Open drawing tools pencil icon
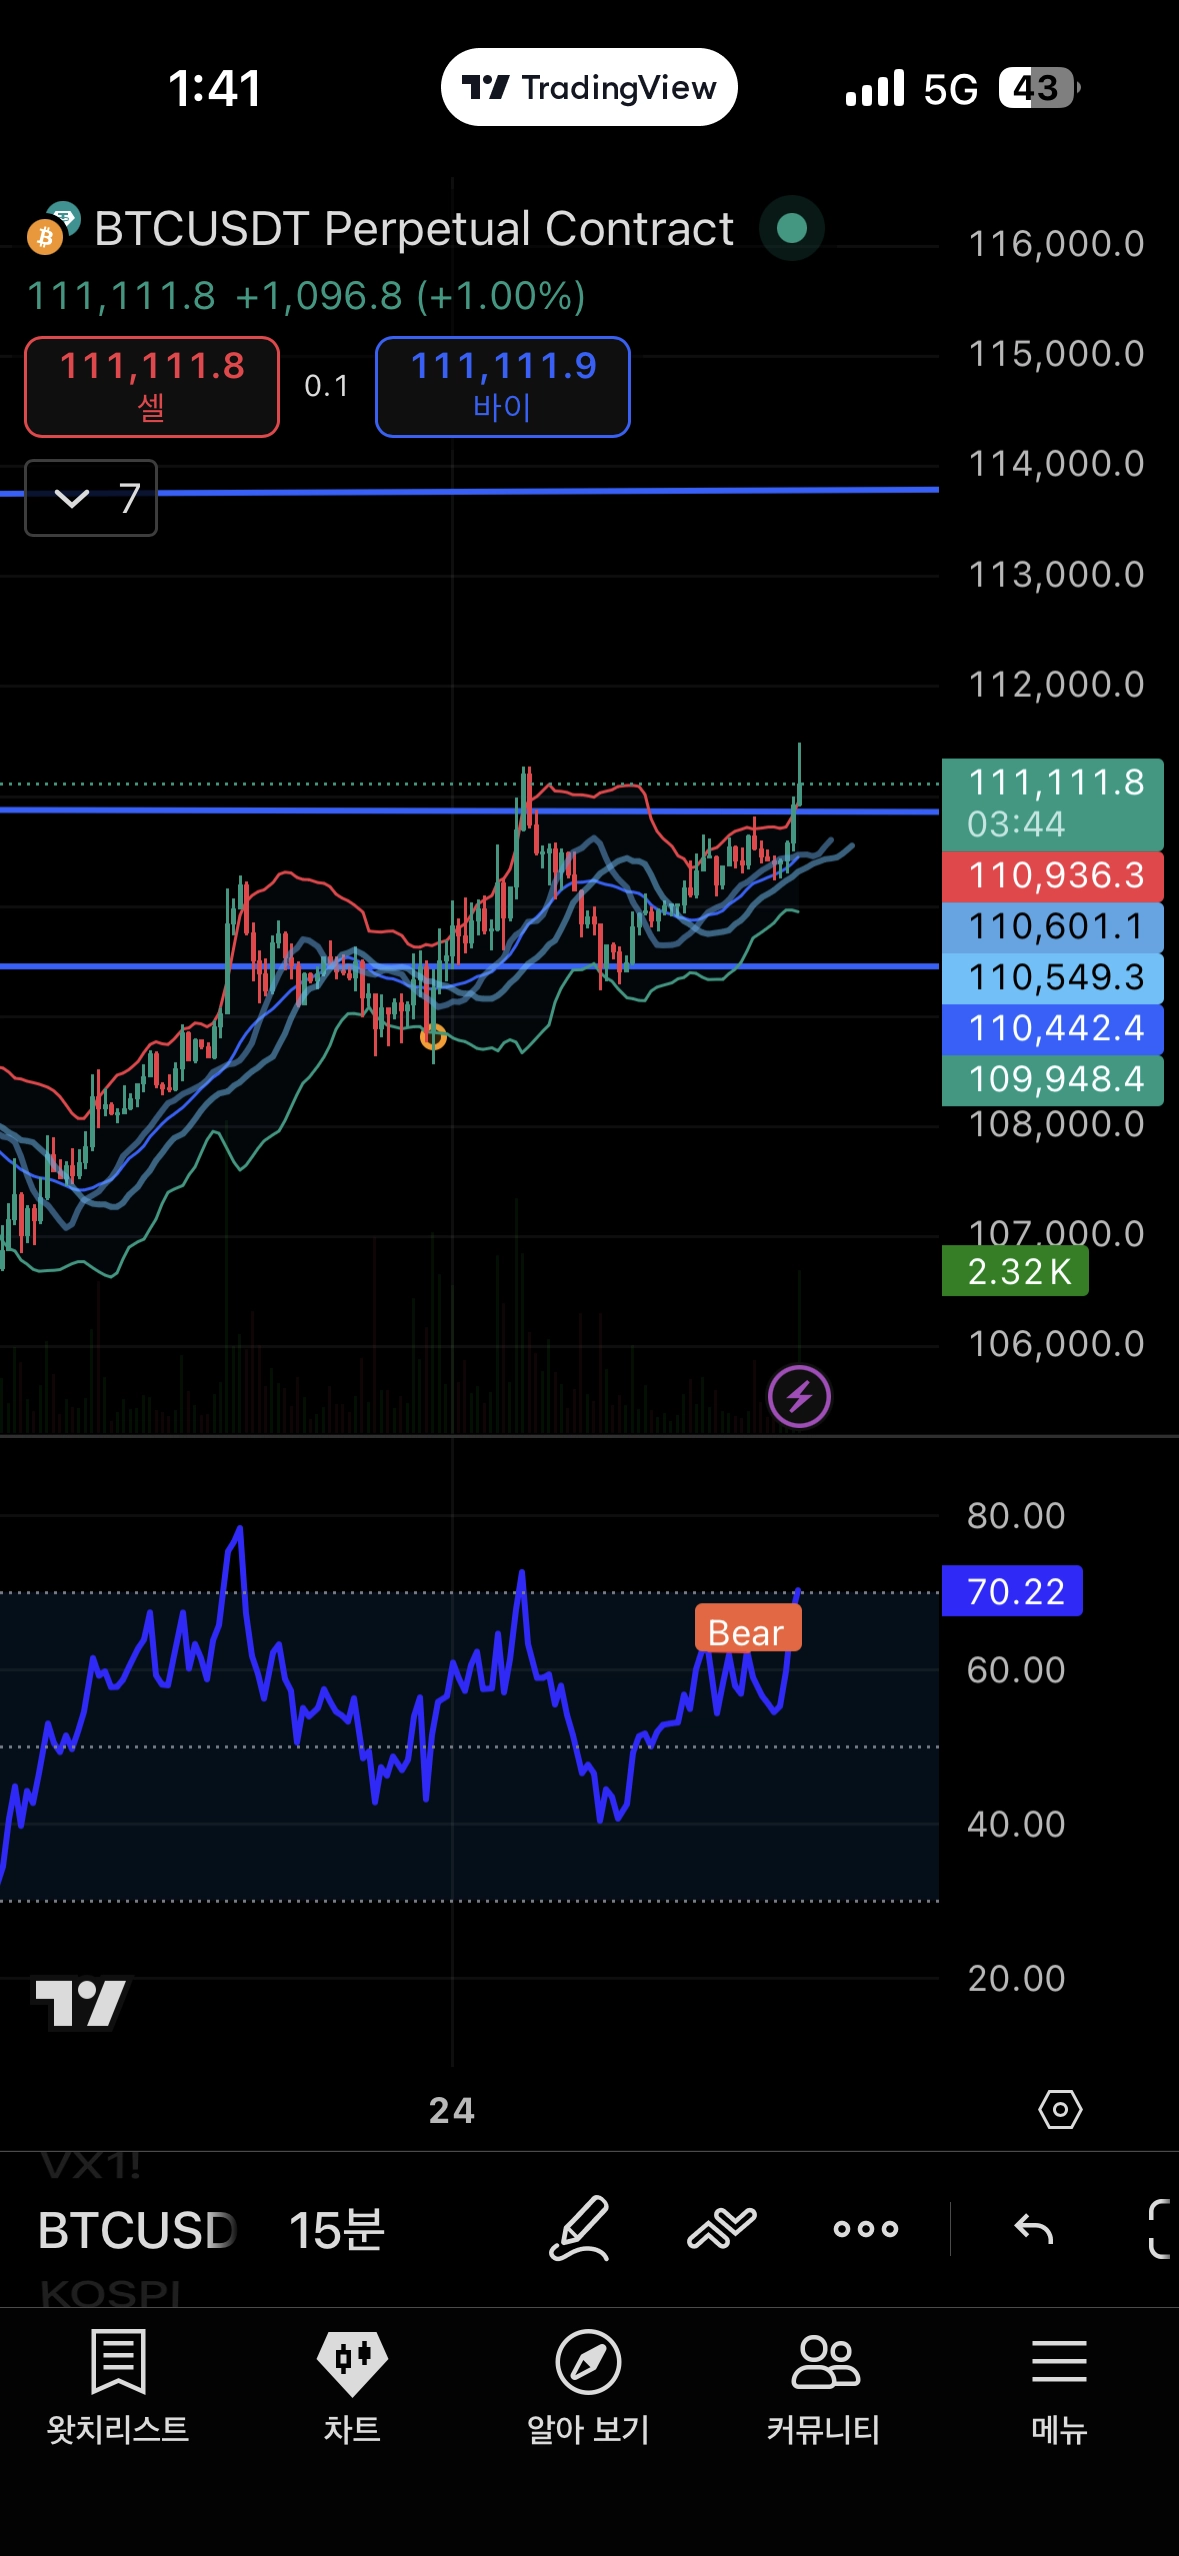Viewport: 1179px width, 2556px height. coord(580,2229)
